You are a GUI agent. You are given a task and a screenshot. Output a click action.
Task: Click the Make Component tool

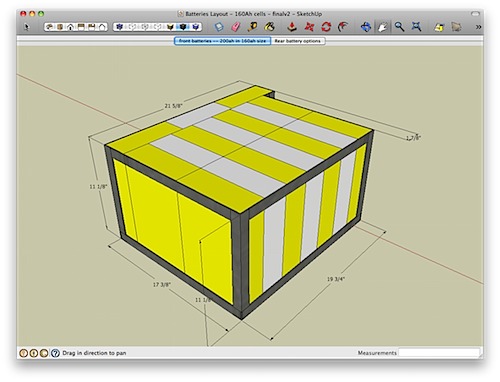pyautogui.click(x=219, y=27)
